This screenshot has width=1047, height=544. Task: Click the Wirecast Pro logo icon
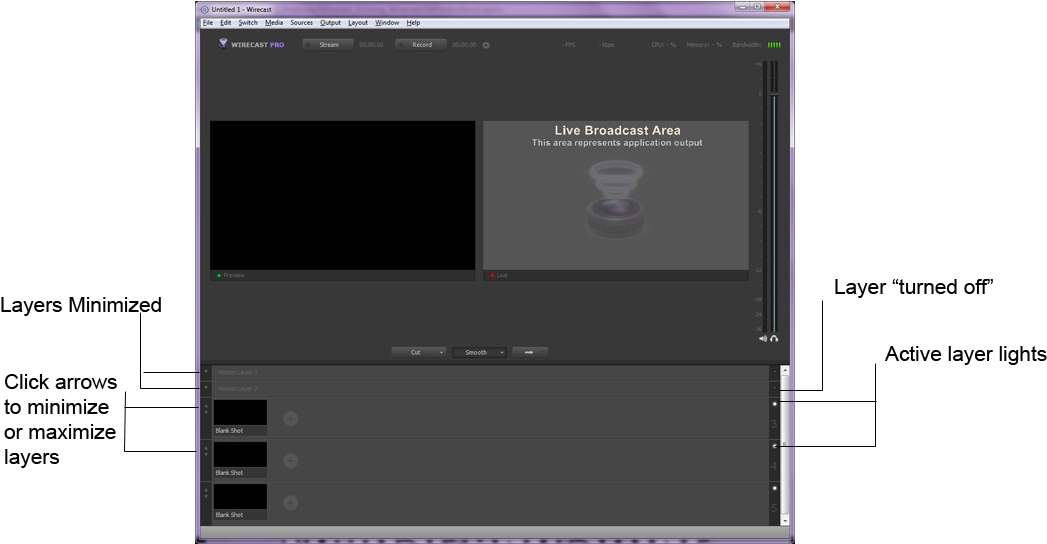pos(223,44)
